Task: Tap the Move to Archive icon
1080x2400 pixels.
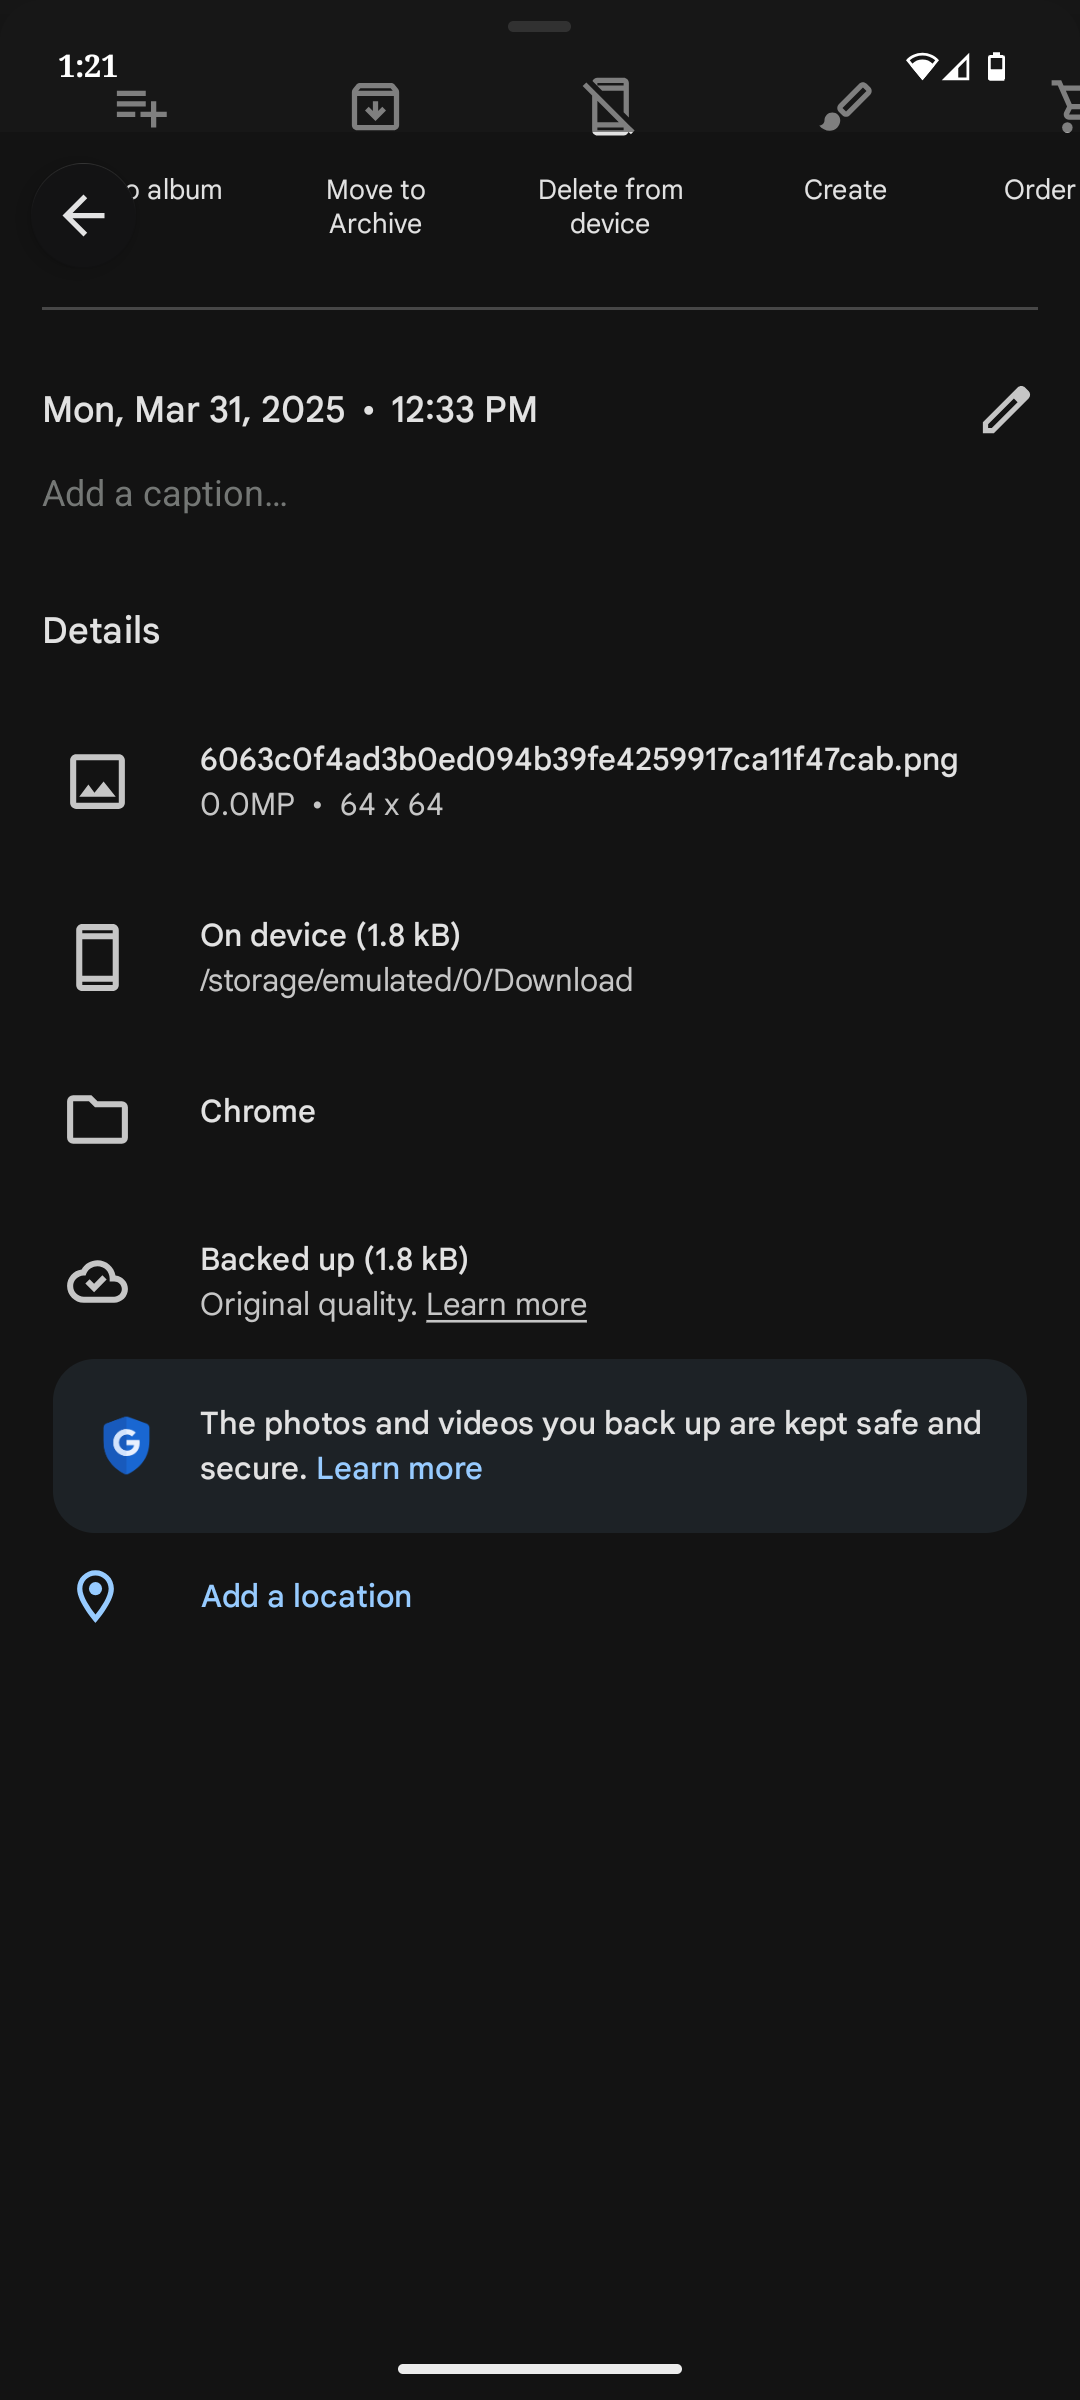Action: pyautogui.click(x=375, y=107)
